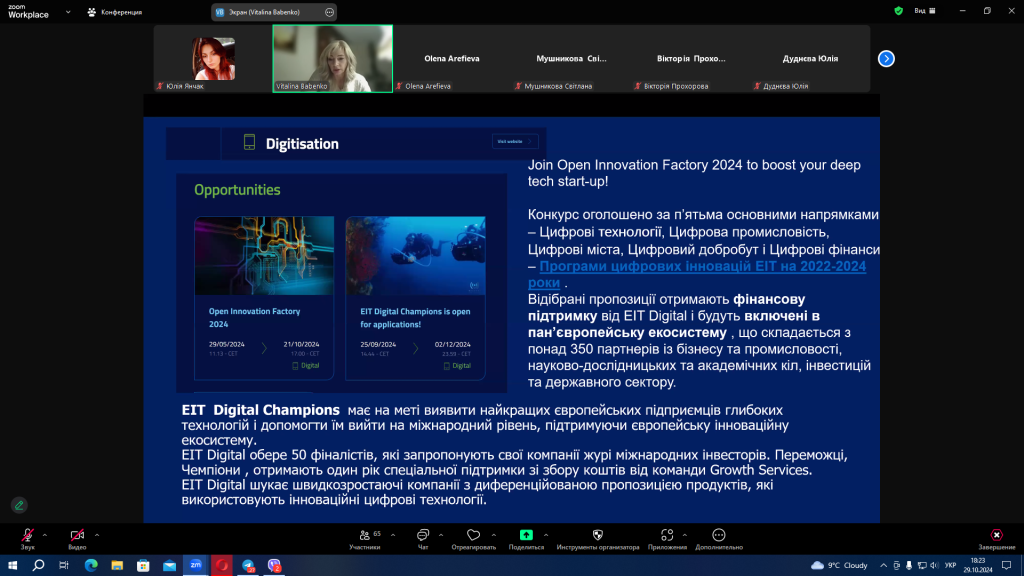Open the Windows notification center
1024x576 pixels.
point(1007,566)
